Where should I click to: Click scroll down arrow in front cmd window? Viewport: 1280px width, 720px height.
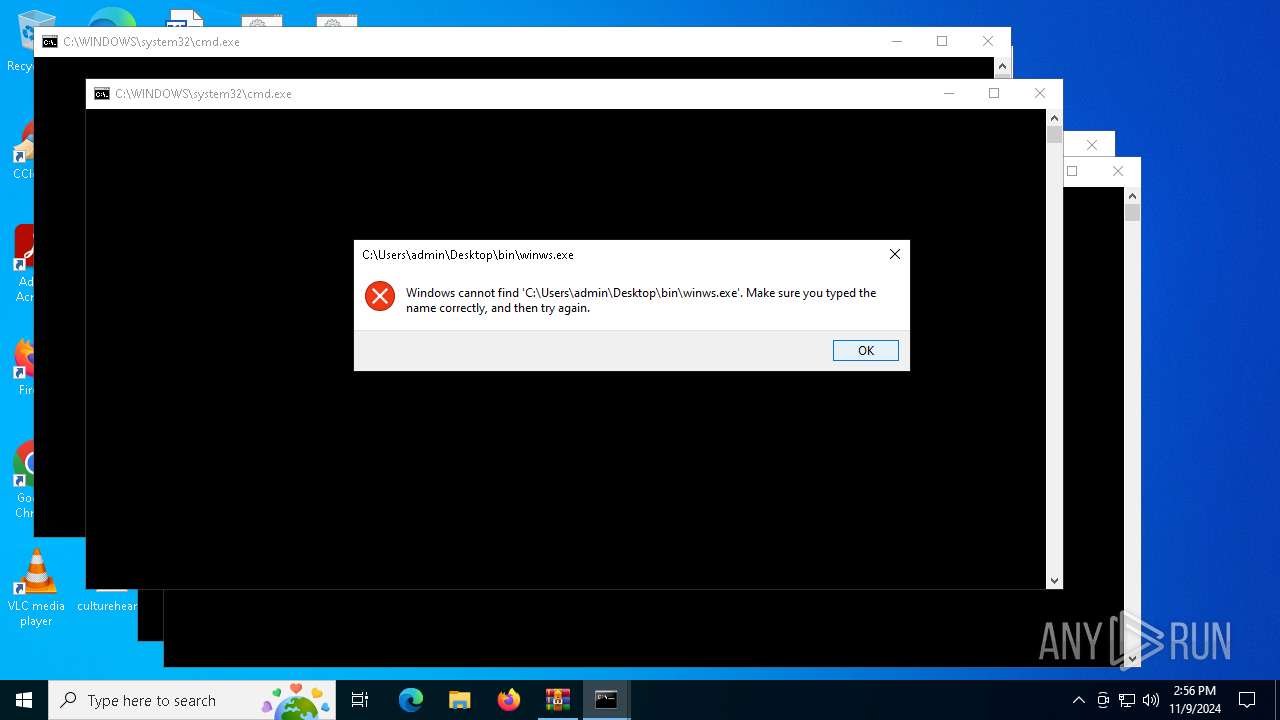coord(1054,580)
